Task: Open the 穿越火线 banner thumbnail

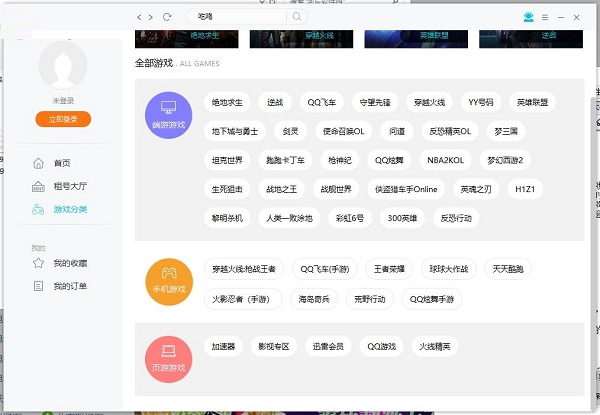Action: coord(302,39)
